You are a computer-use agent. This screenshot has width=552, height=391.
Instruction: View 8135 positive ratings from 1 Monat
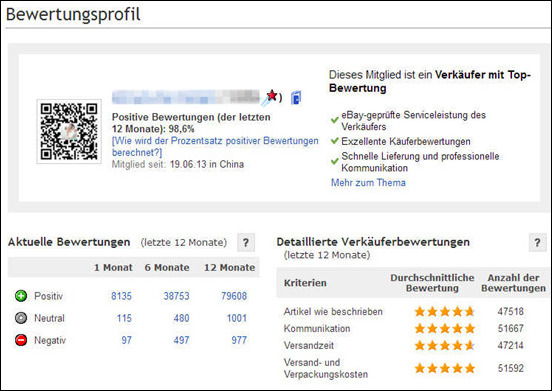[121, 296]
